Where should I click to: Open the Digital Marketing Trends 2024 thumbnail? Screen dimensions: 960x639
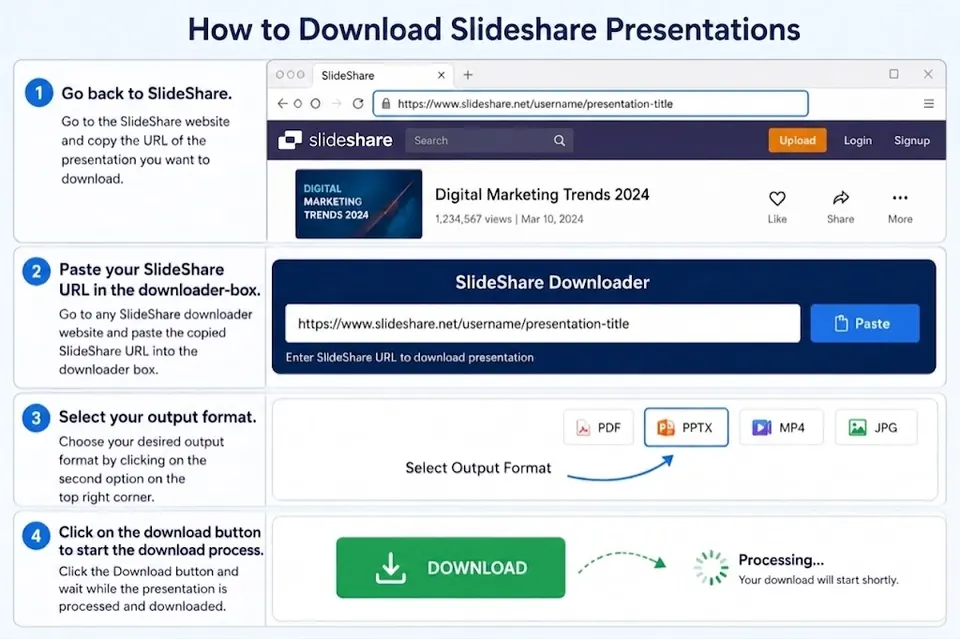point(359,204)
